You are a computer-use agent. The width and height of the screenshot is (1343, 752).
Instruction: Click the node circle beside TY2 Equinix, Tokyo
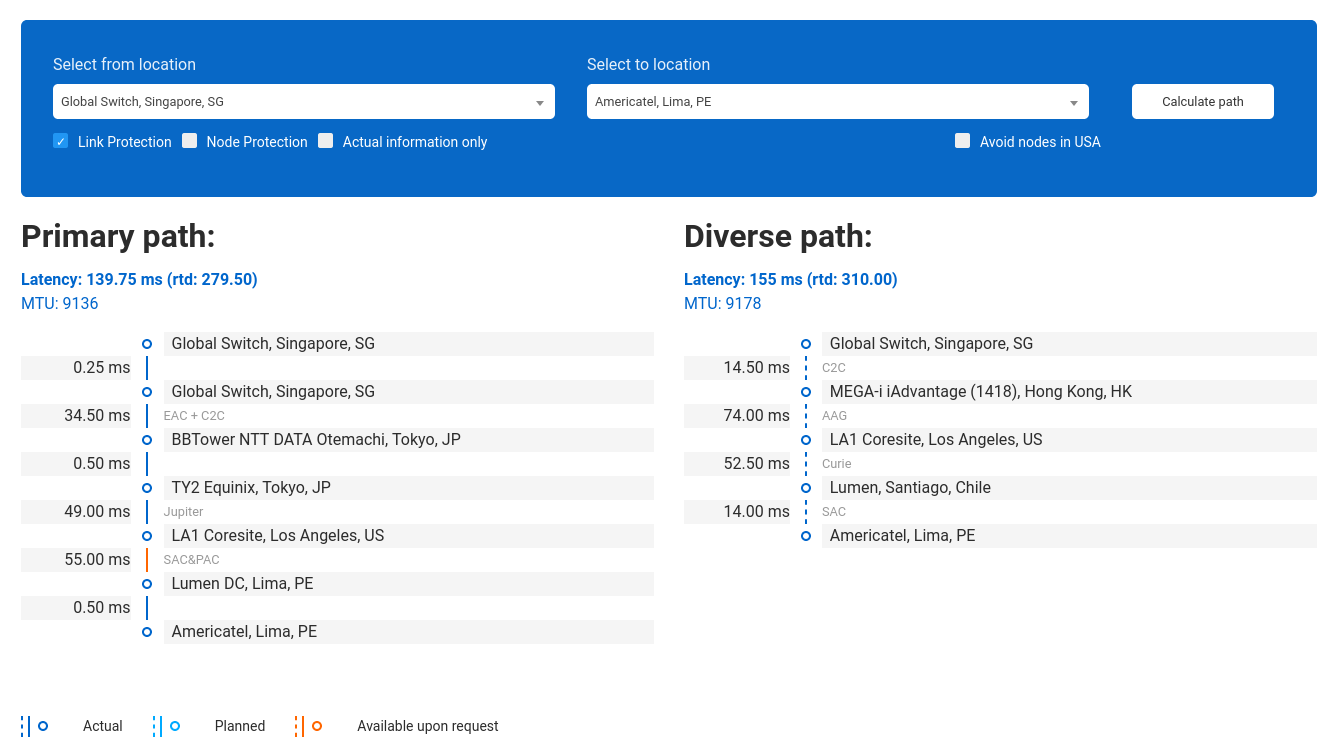click(147, 488)
